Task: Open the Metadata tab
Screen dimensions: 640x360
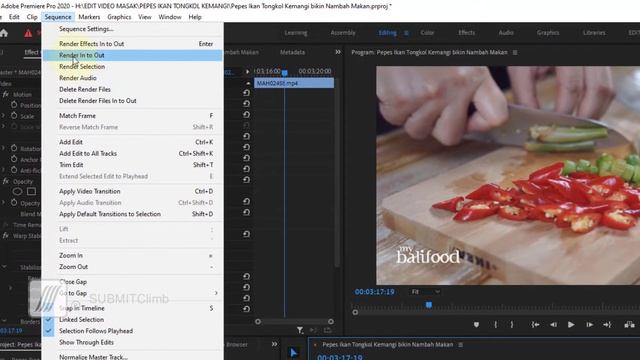Action: point(292,52)
